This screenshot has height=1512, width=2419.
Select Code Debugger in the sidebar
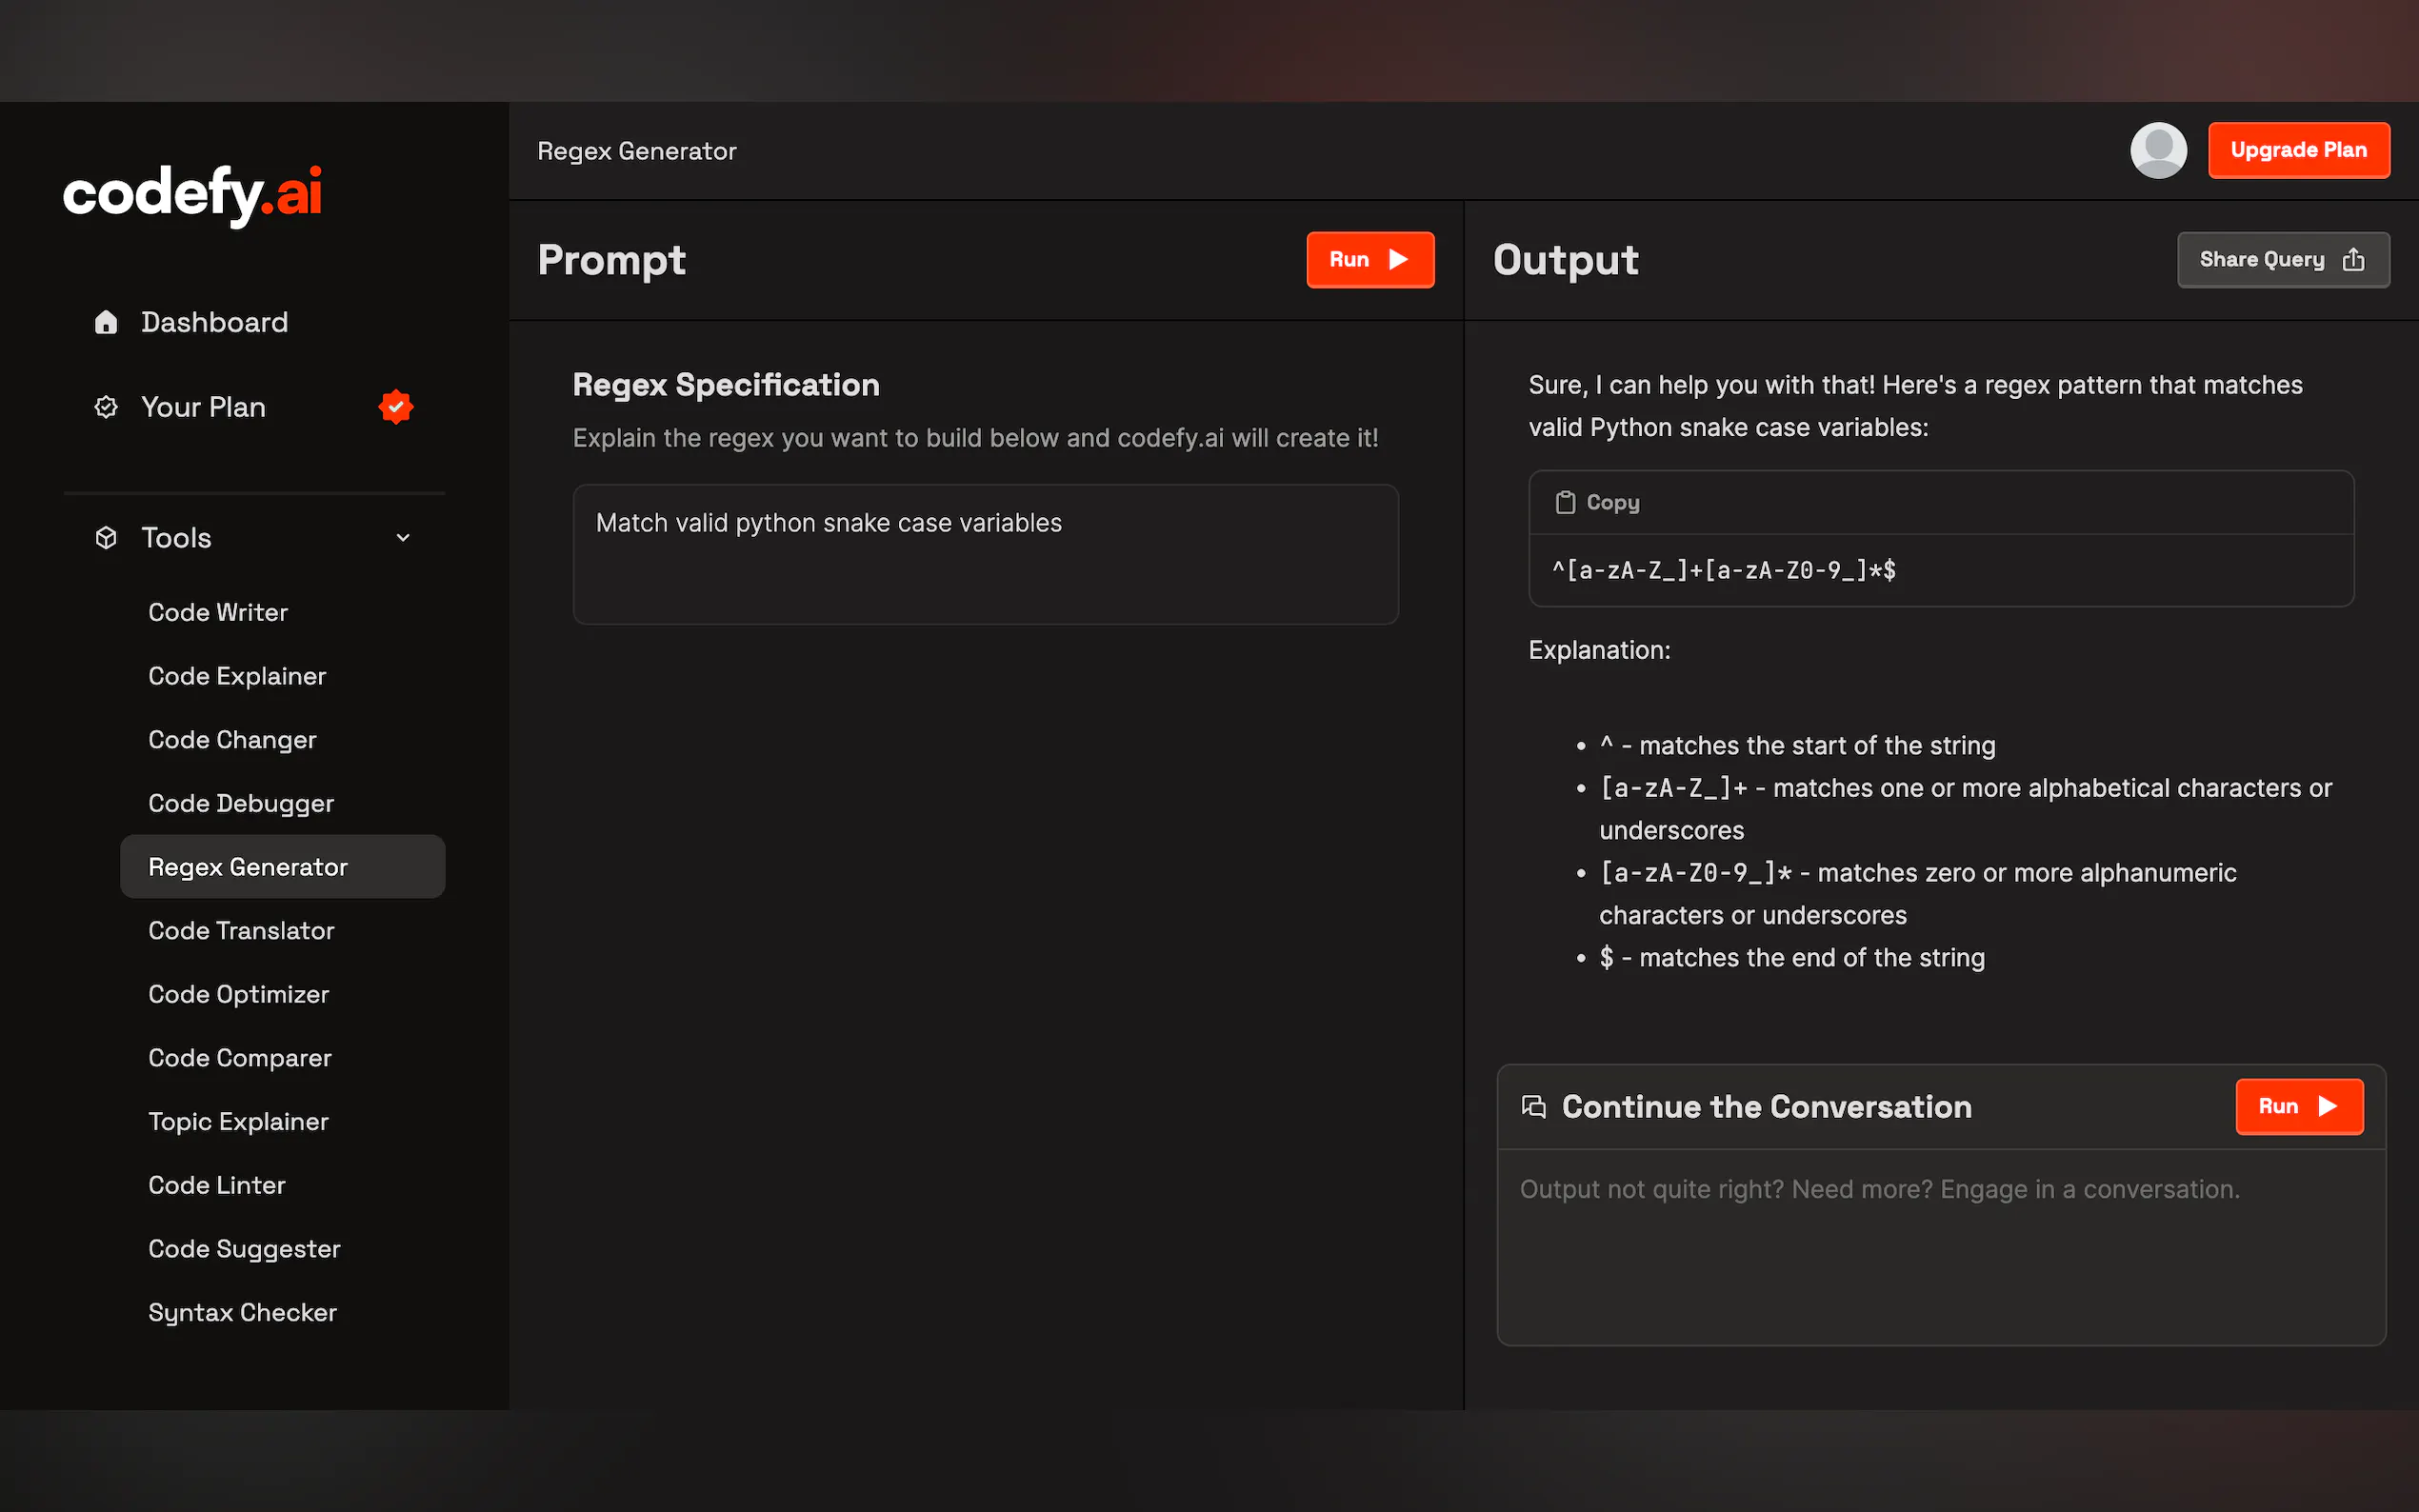[241, 803]
